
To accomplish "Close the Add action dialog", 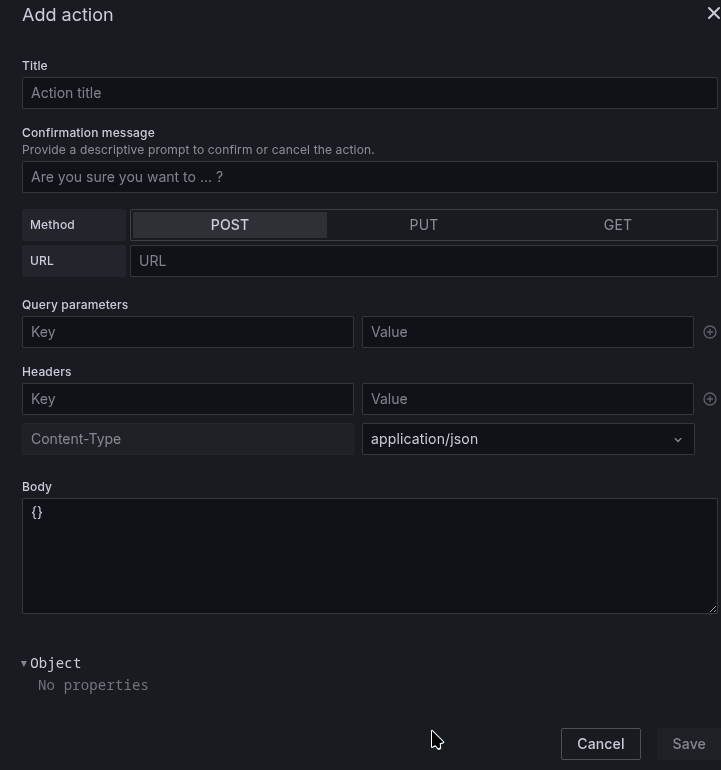I will 713,14.
